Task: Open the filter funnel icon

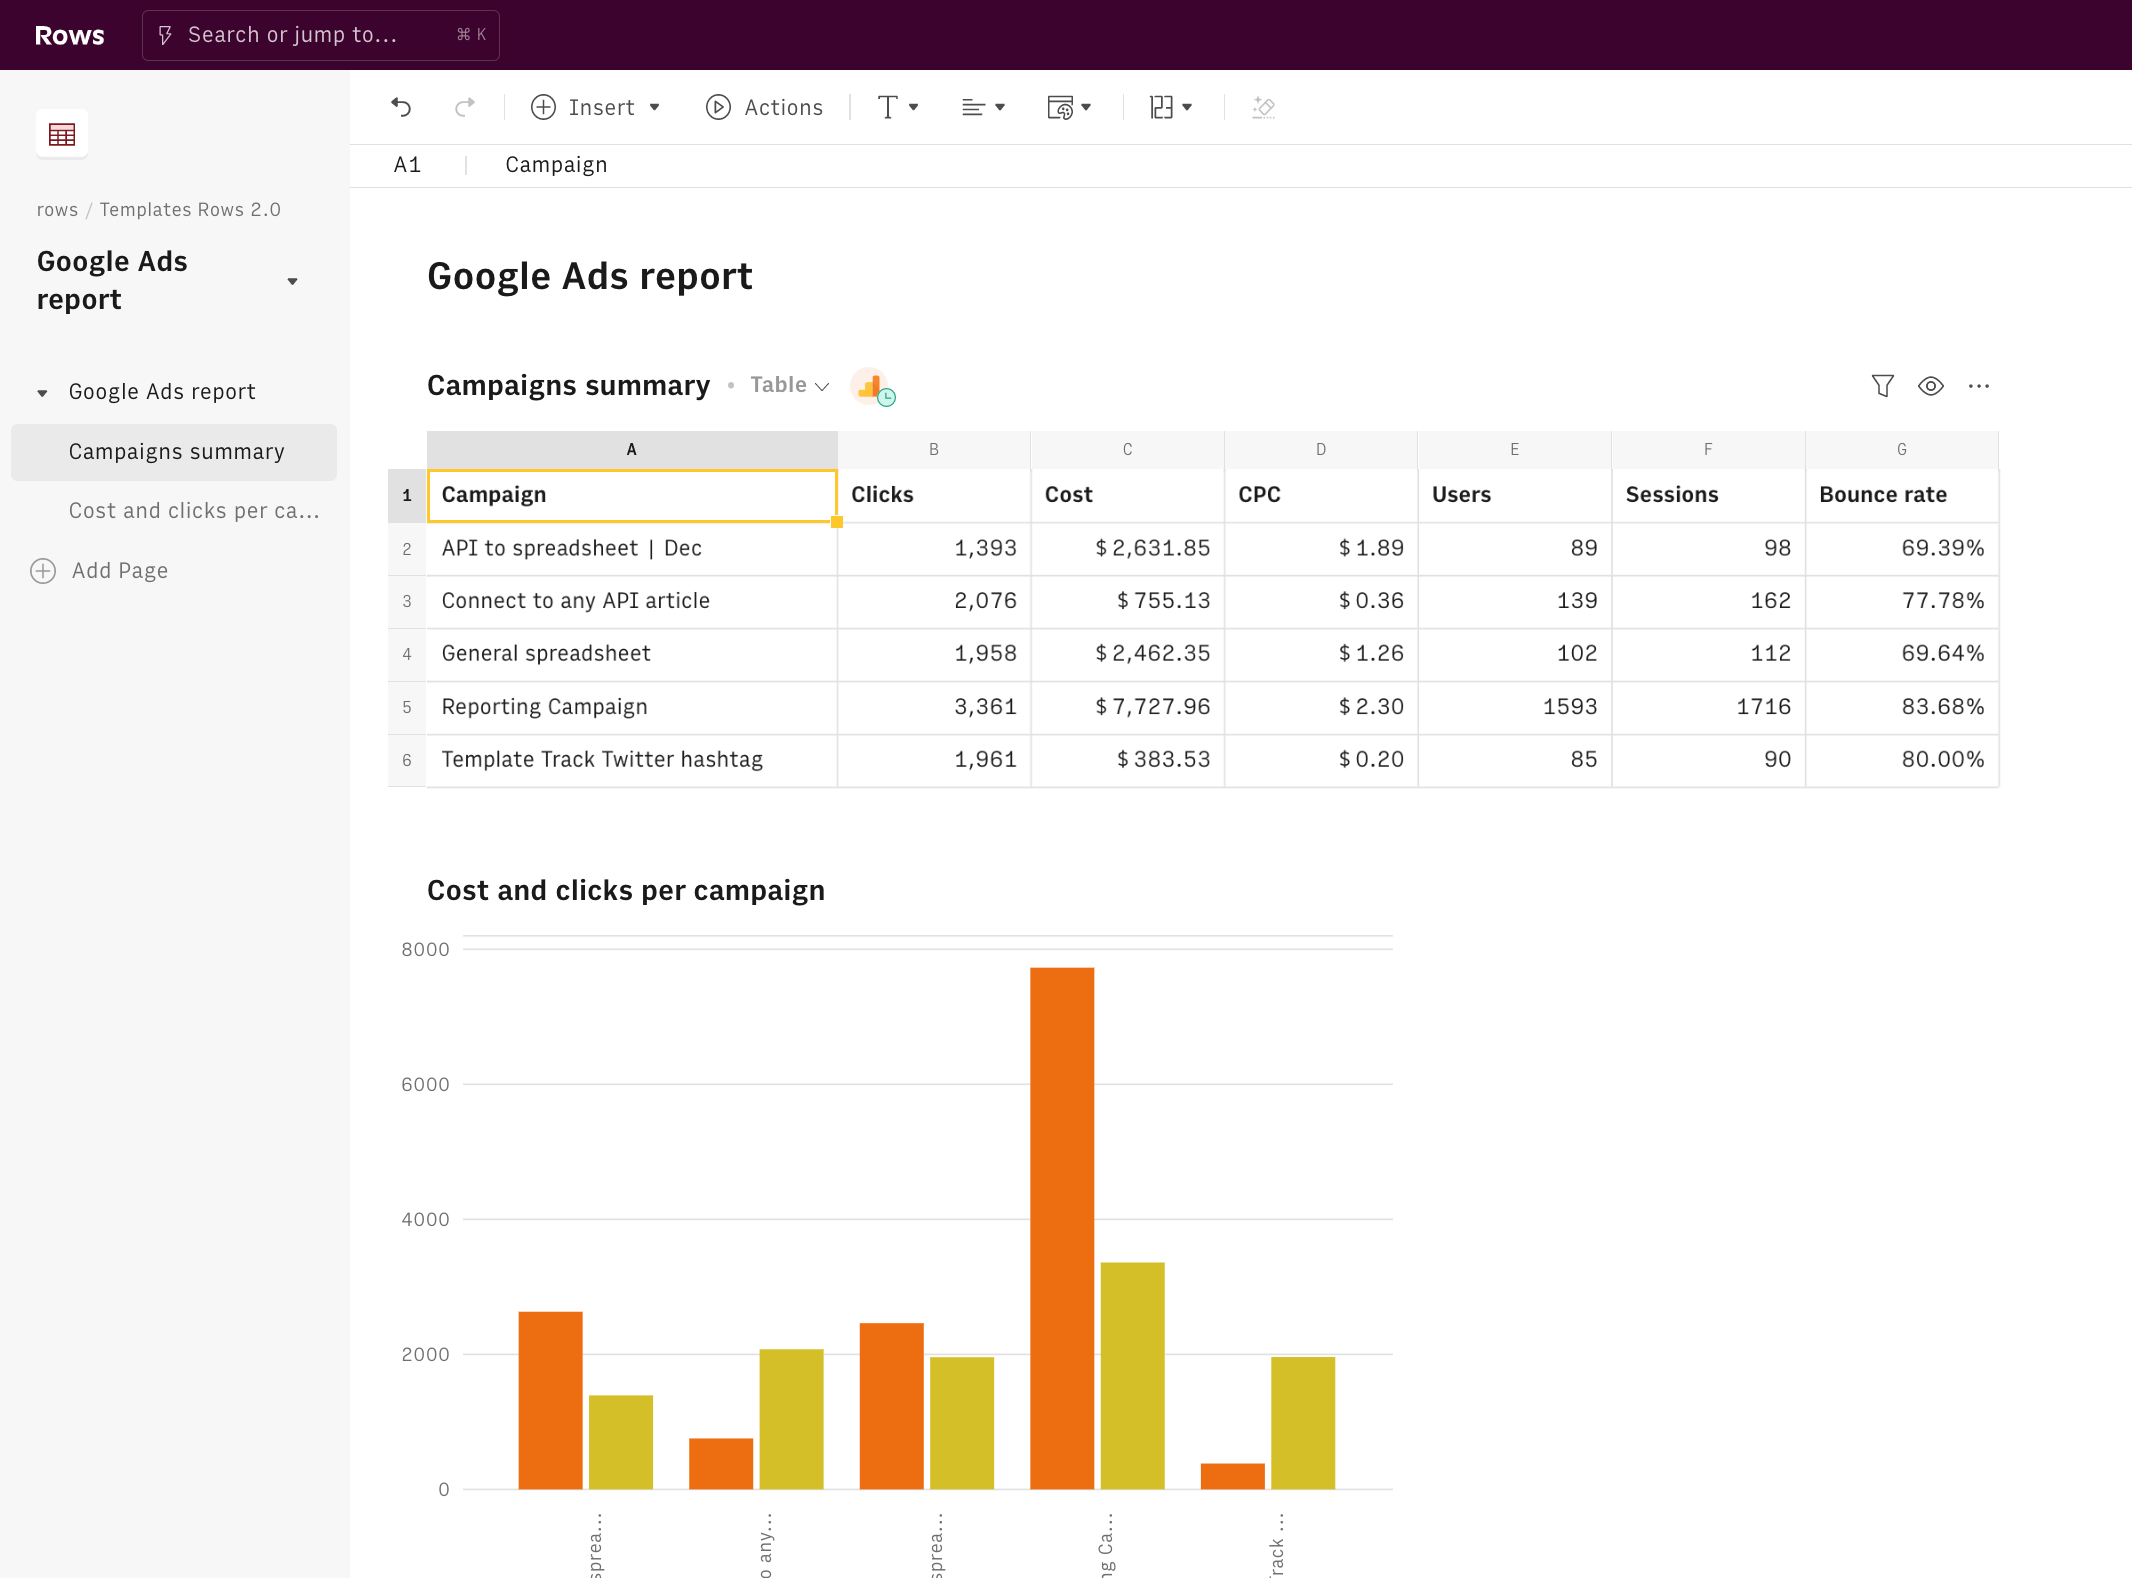Action: pos(1882,386)
